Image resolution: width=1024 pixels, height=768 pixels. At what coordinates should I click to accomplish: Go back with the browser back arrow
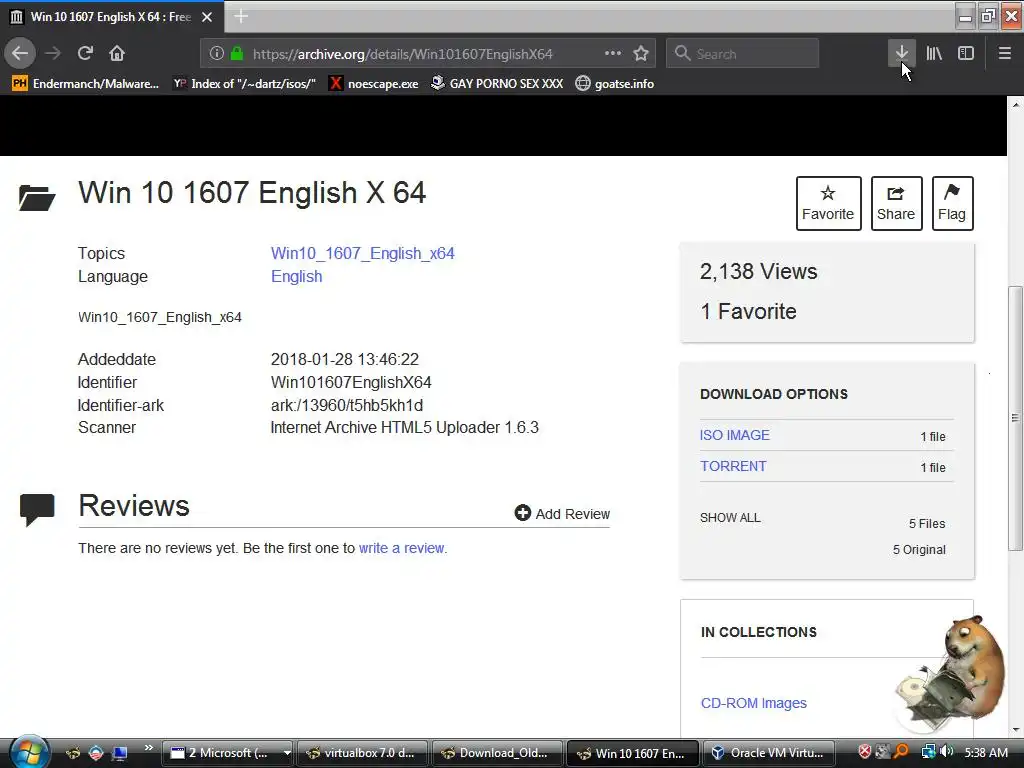(x=20, y=53)
